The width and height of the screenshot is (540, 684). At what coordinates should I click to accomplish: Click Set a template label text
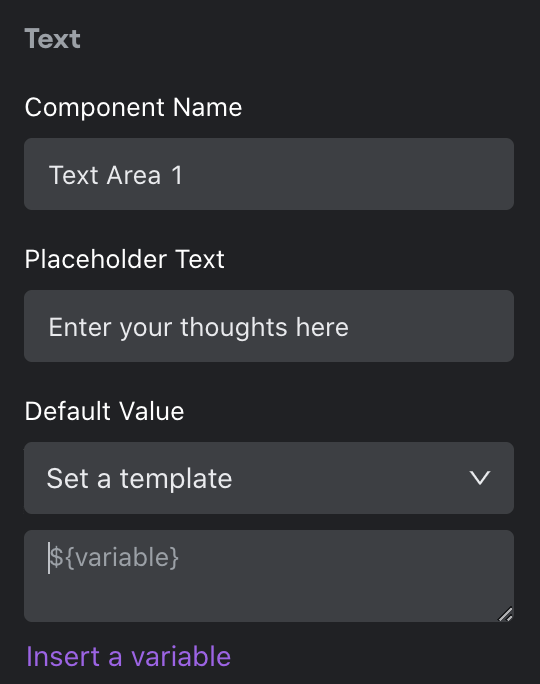[x=139, y=479]
